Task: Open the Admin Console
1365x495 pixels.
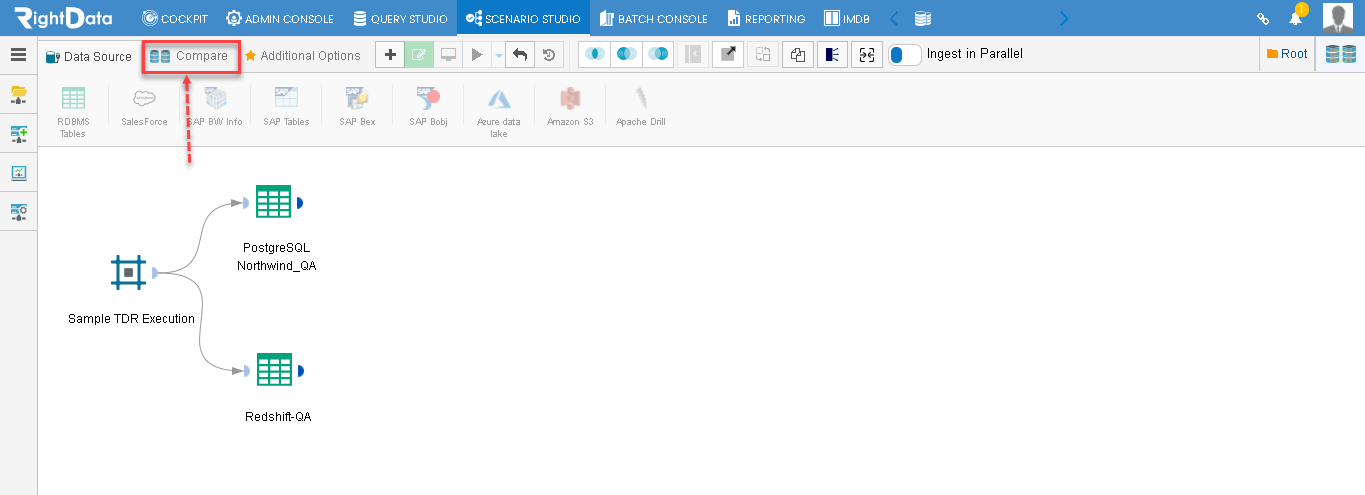Action: click(x=280, y=18)
